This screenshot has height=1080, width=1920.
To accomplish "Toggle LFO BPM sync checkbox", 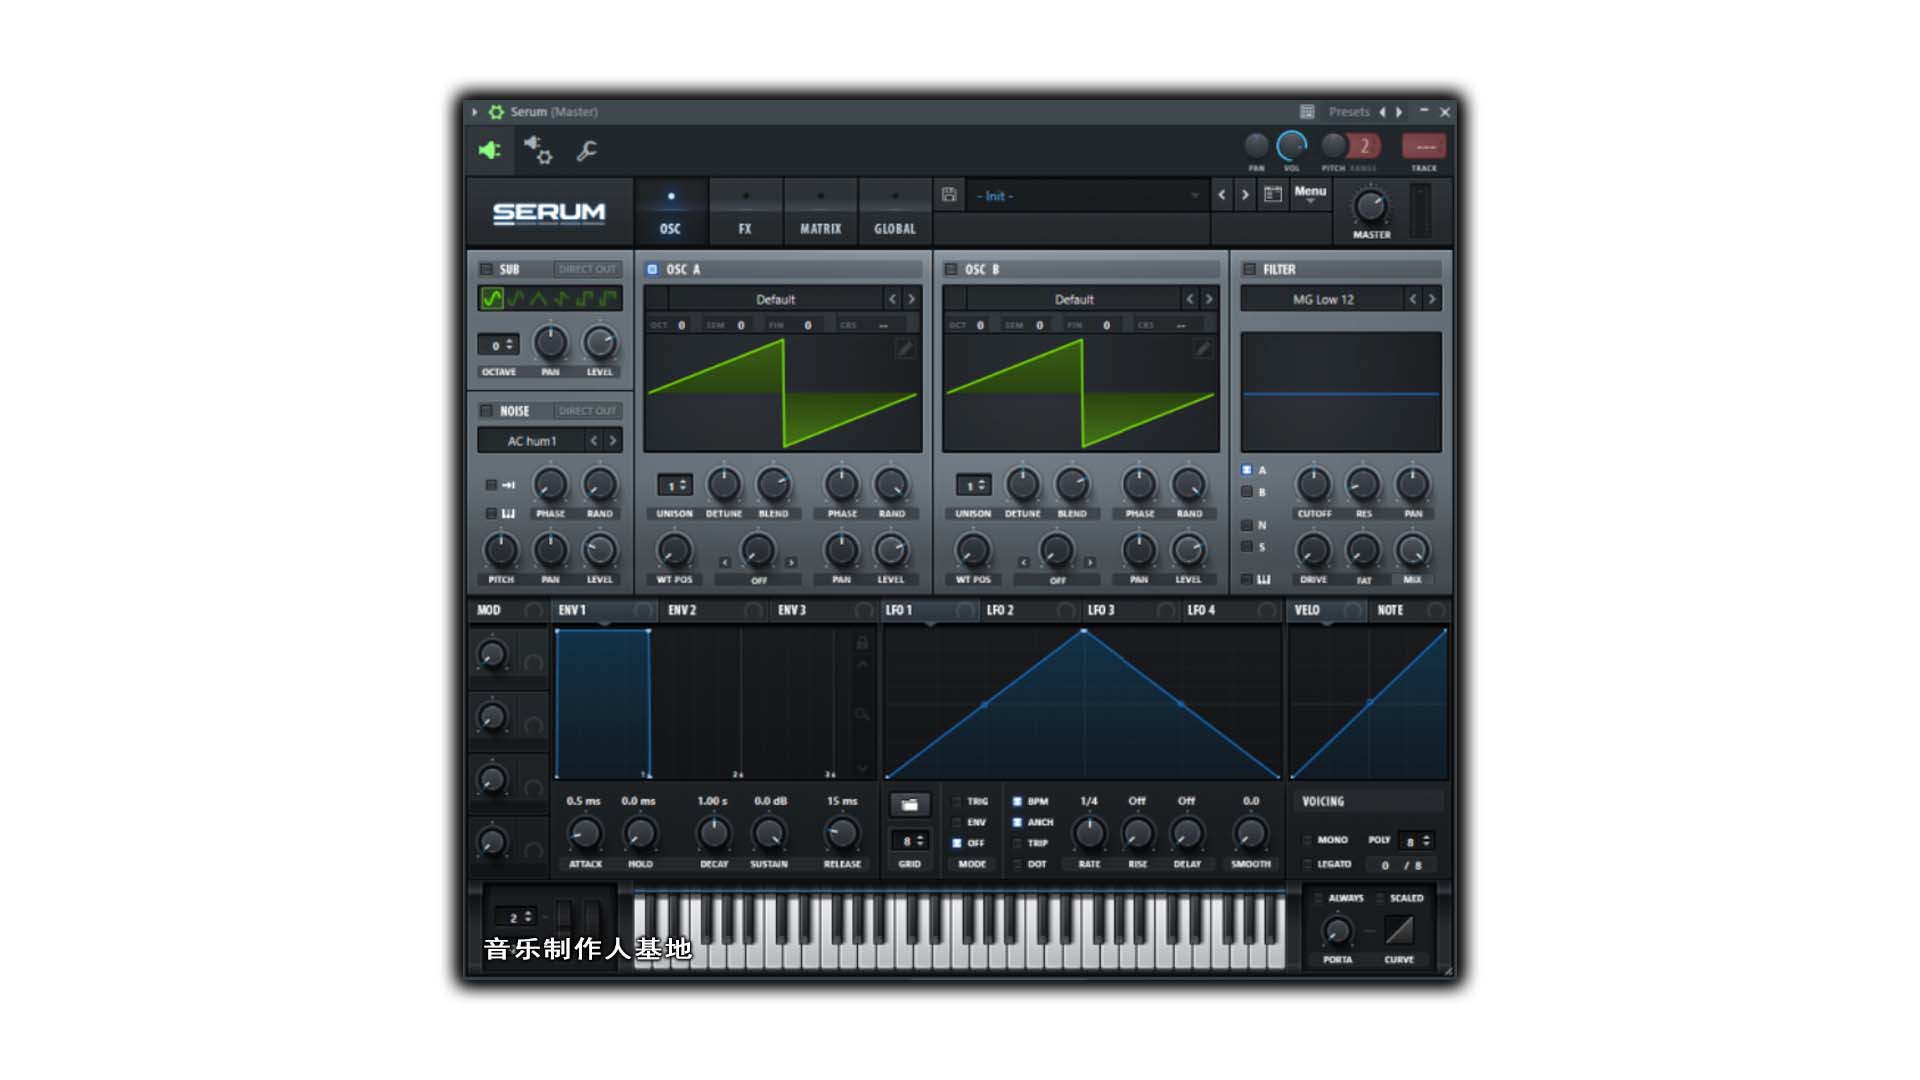I will point(1017,801).
